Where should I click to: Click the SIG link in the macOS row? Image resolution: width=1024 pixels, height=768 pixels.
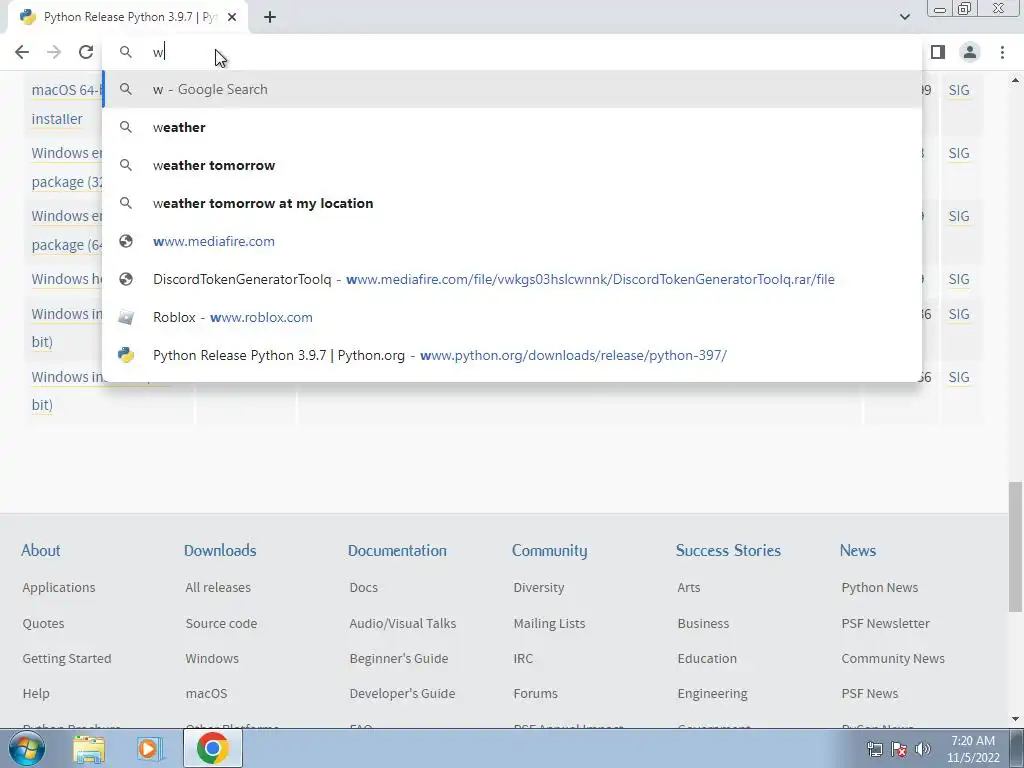coord(959,90)
